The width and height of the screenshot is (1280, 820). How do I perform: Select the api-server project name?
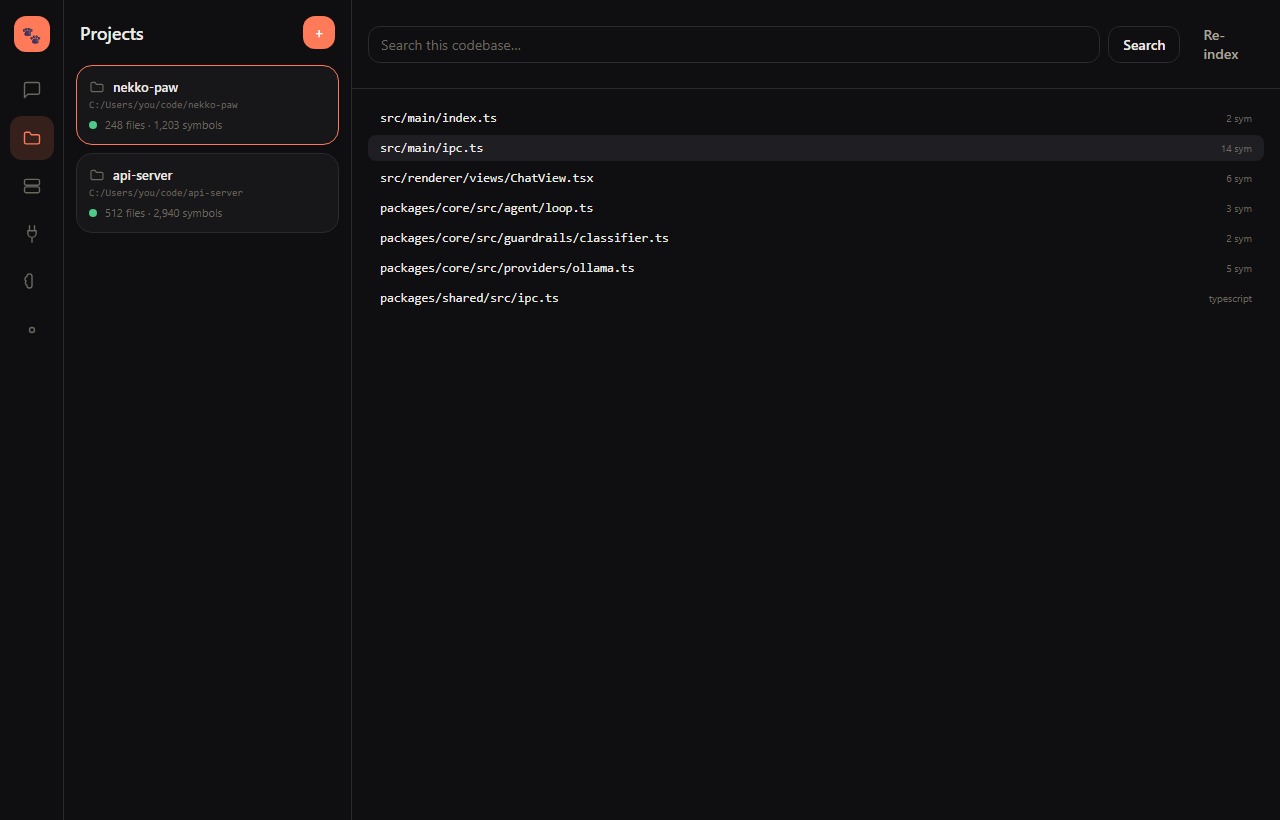point(142,175)
